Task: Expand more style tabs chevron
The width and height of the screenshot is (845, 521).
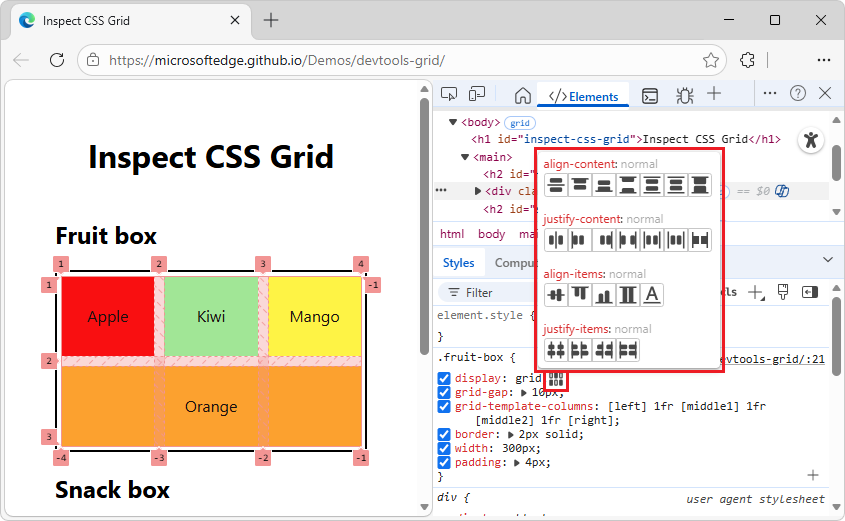Action: (827, 260)
